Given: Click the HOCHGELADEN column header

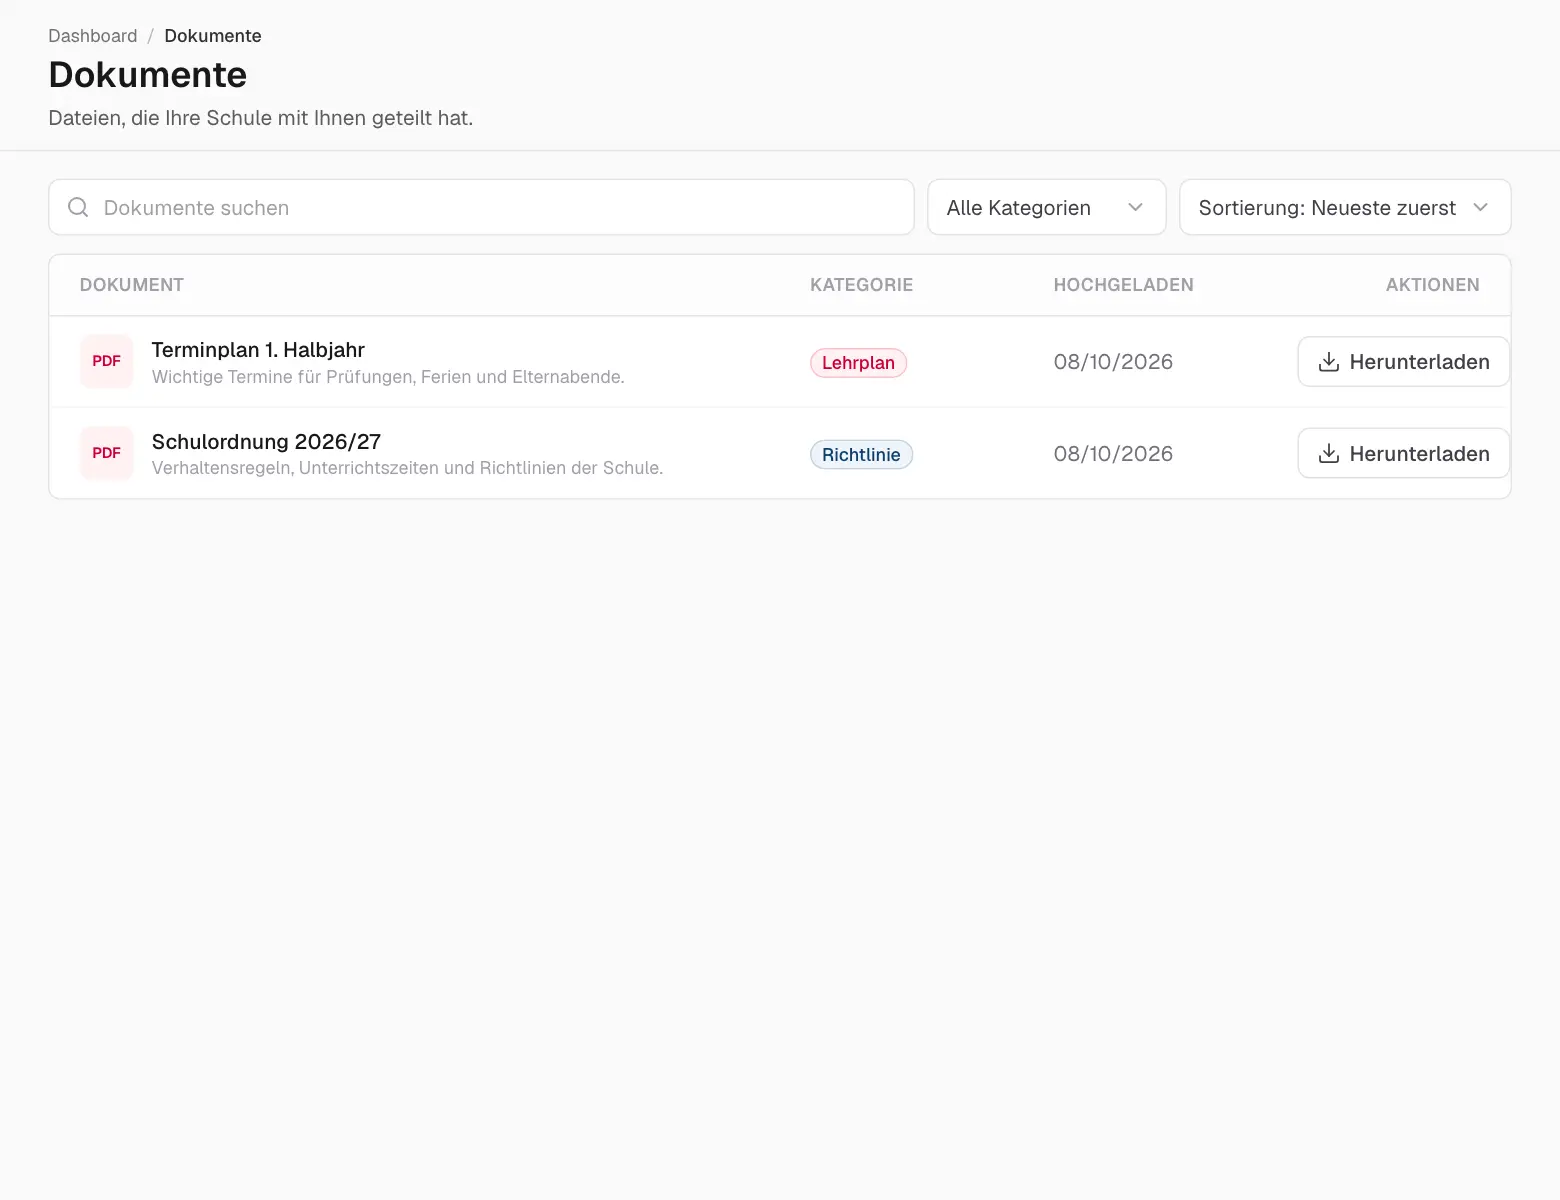Looking at the screenshot, I should pos(1123,285).
